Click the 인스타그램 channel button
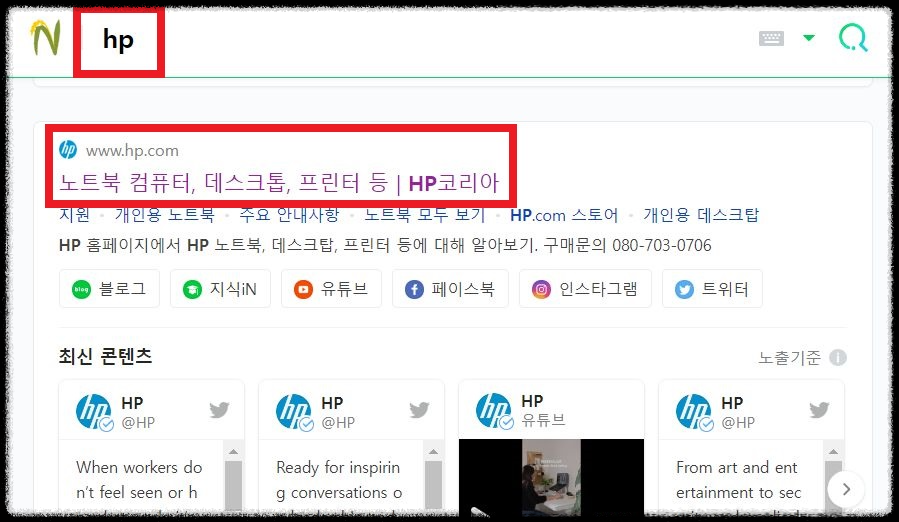The image size is (899, 522). [585, 289]
